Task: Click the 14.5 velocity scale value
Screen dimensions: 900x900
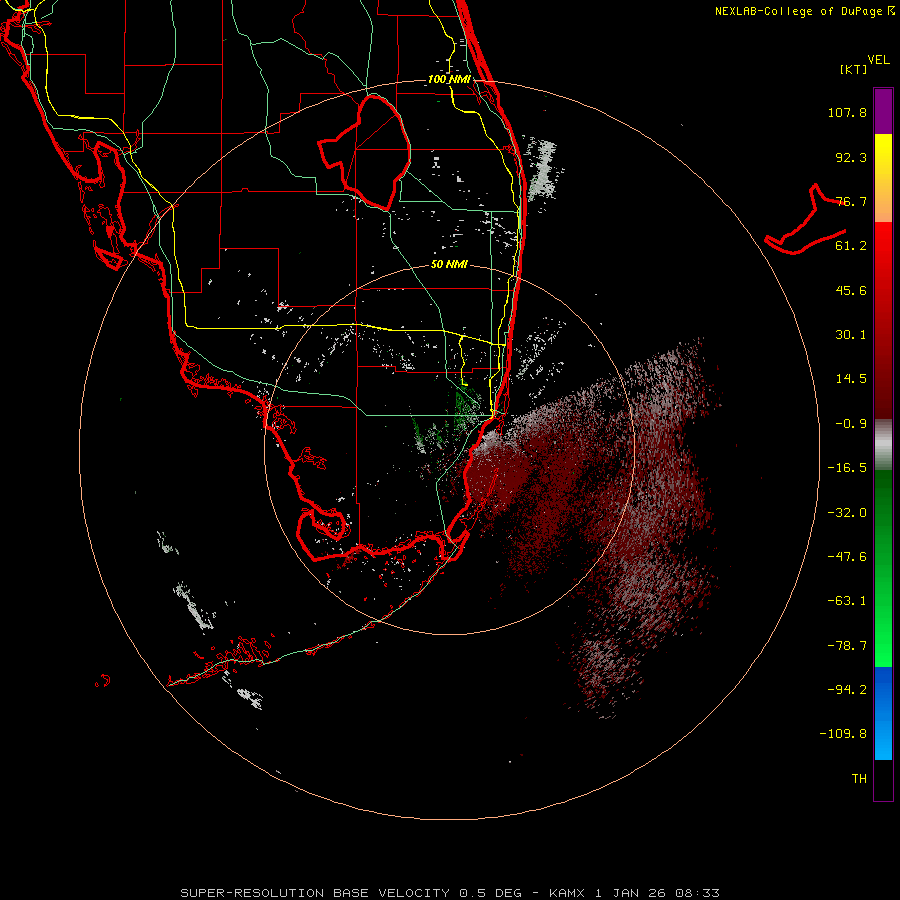Action: click(x=851, y=379)
